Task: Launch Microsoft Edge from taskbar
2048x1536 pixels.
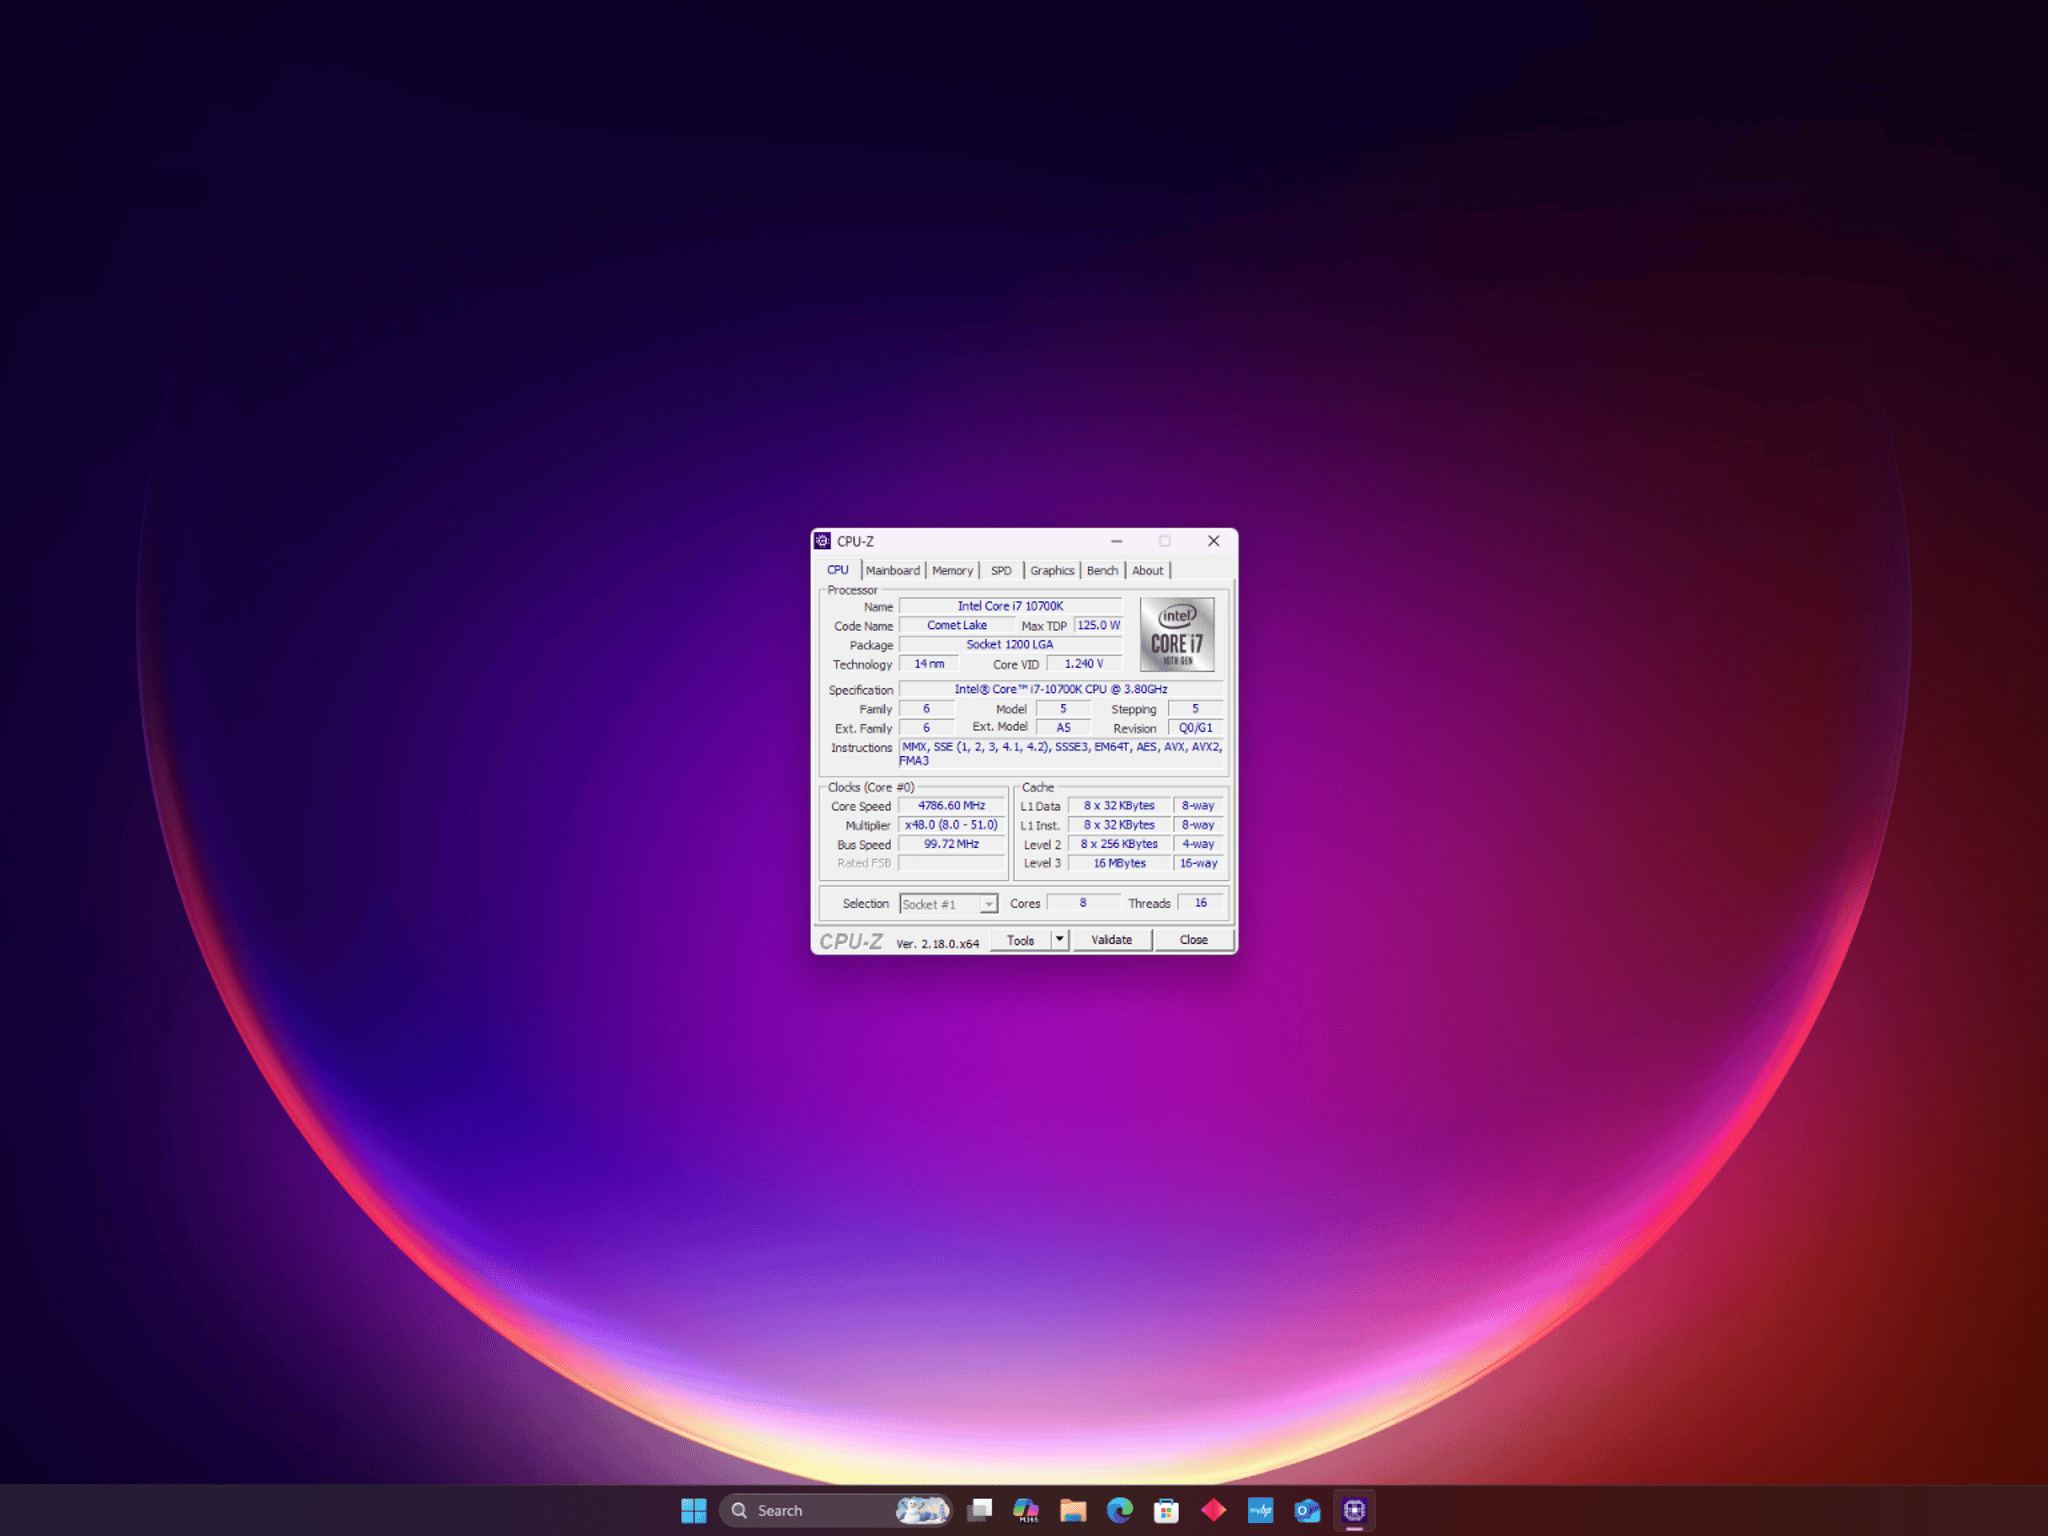Action: tap(1120, 1510)
